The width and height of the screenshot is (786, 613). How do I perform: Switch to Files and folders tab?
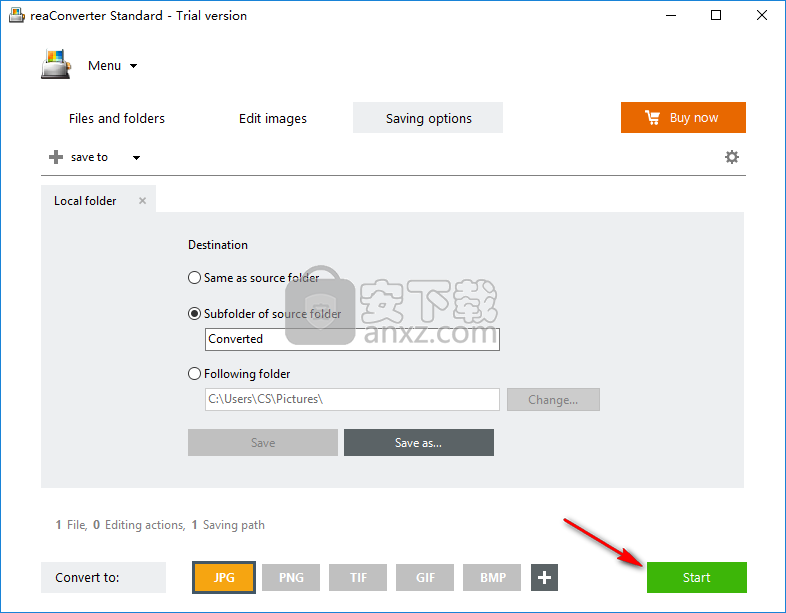pos(117,118)
